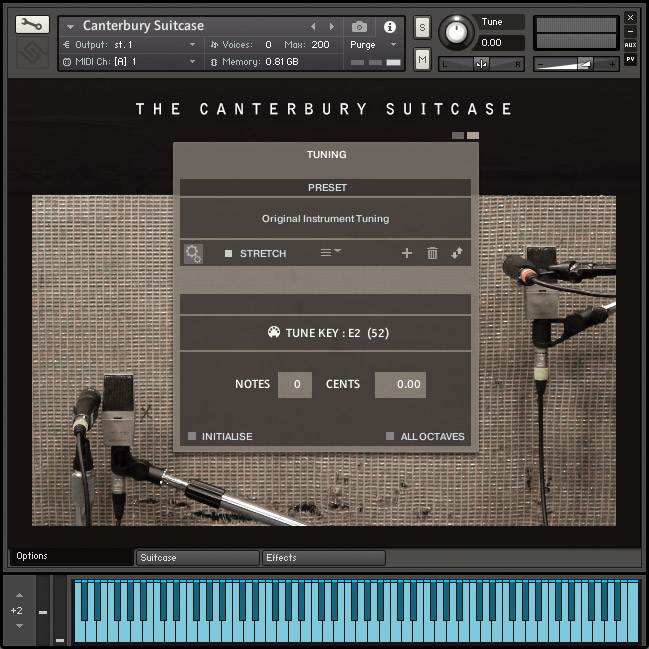Open the Original Instrument Tuning preset selector
This screenshot has height=649, width=649.
click(x=325, y=219)
